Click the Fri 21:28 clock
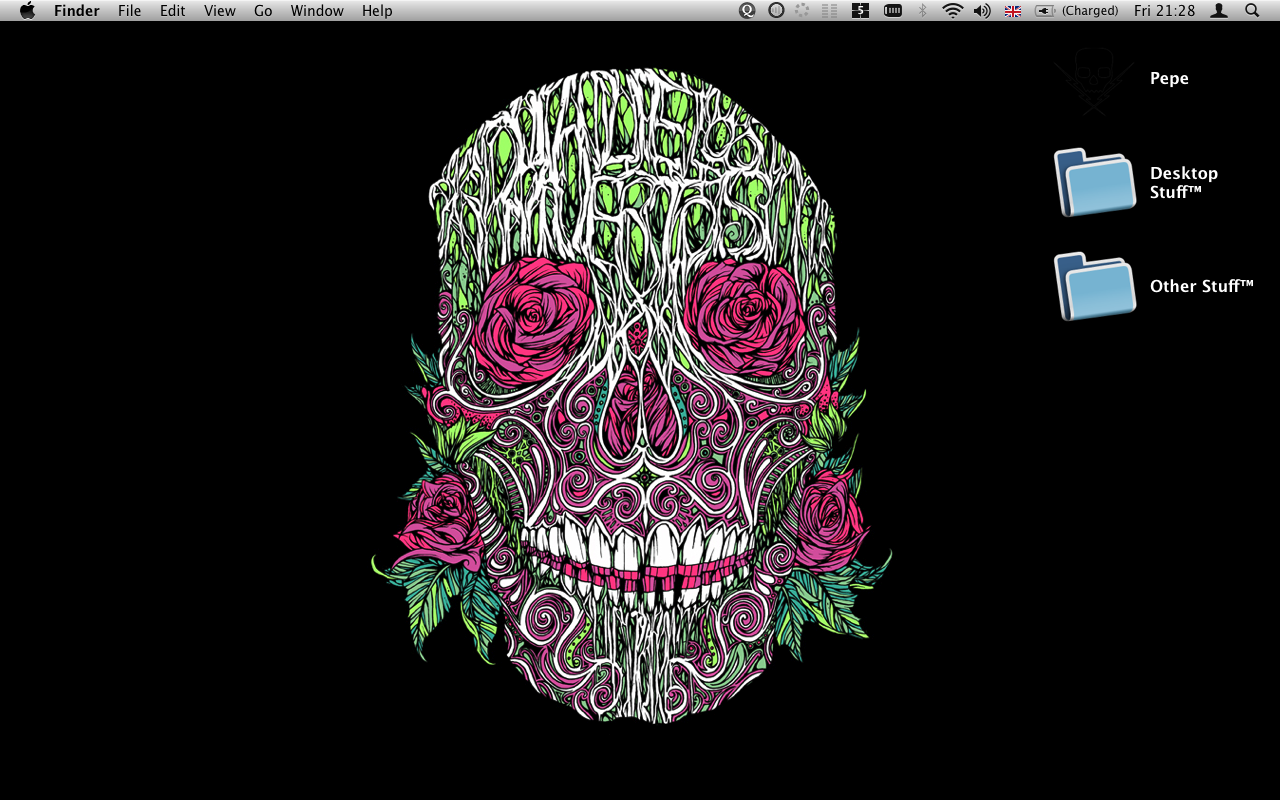The image size is (1280, 800). pos(1165,11)
